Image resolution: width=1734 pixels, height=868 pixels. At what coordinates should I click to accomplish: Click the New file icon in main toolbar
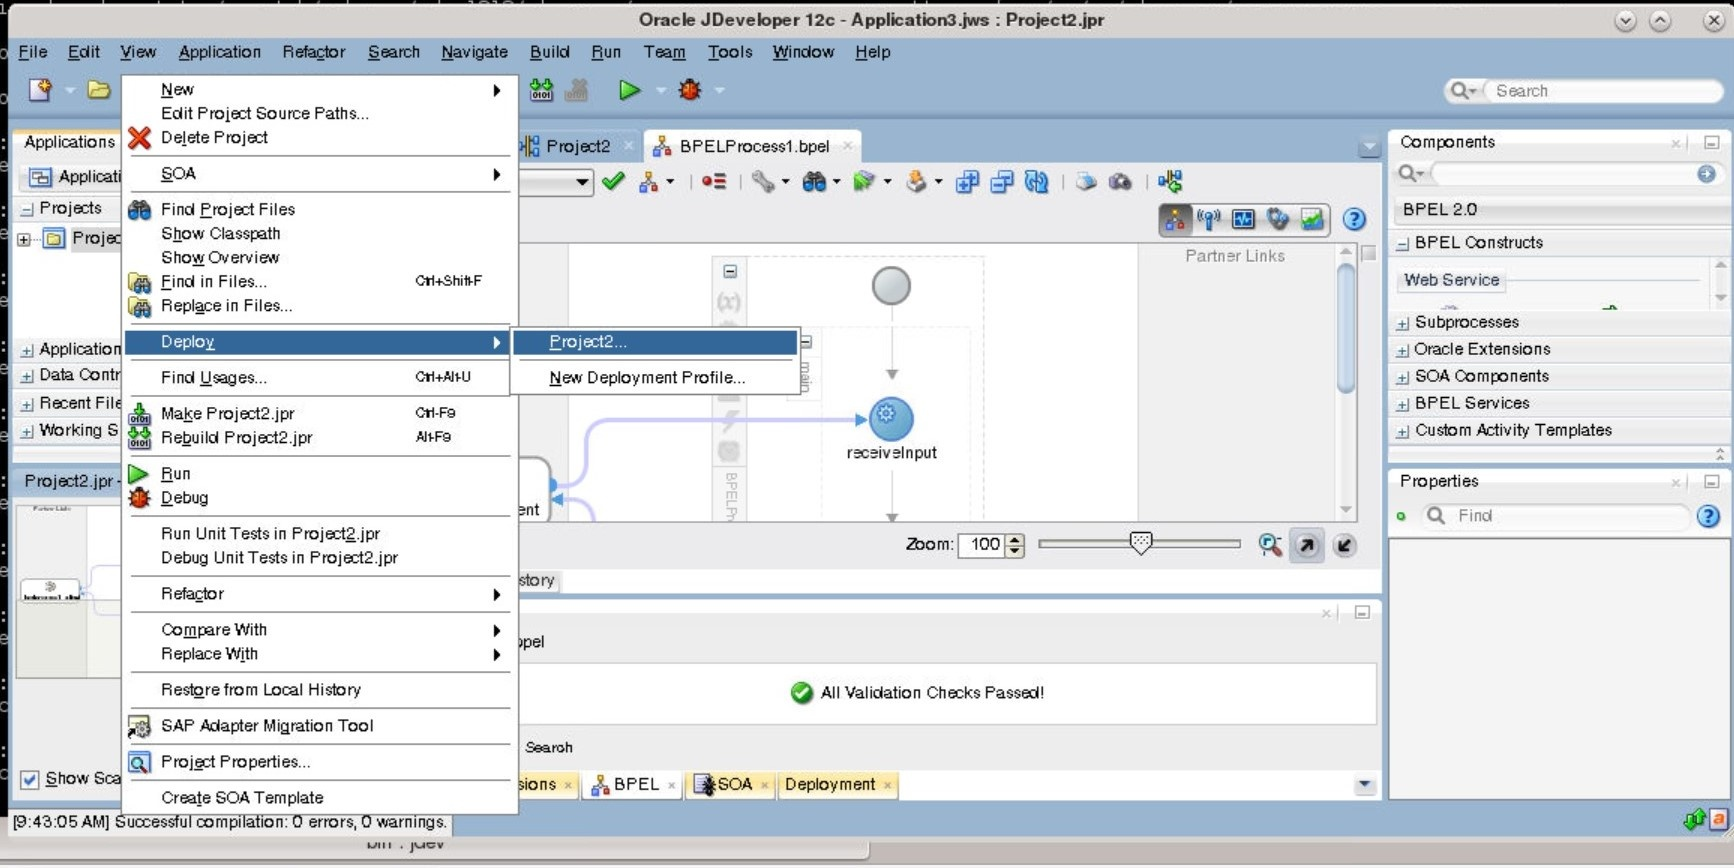pos(40,90)
